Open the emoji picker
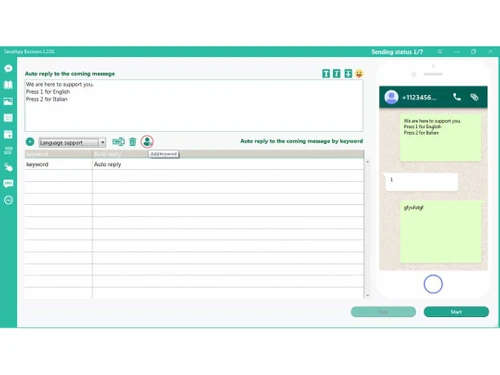The height and width of the screenshot is (375, 500). (x=359, y=73)
